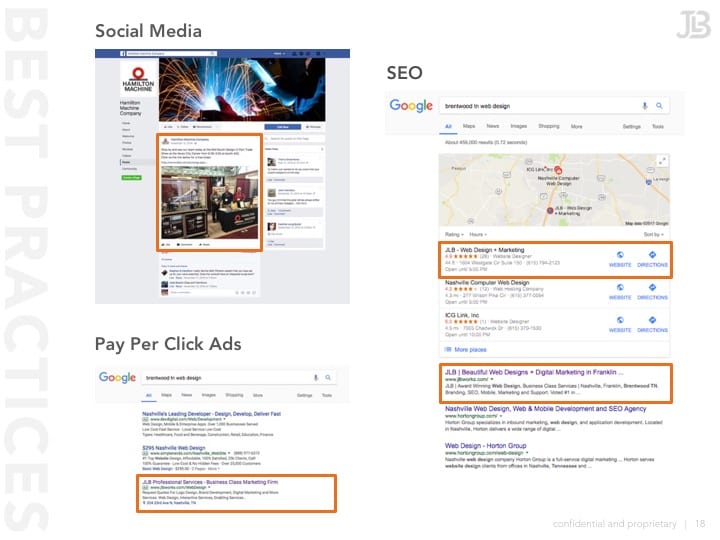Open the Rating filter dropdown
720x540 pixels.
click(455, 235)
